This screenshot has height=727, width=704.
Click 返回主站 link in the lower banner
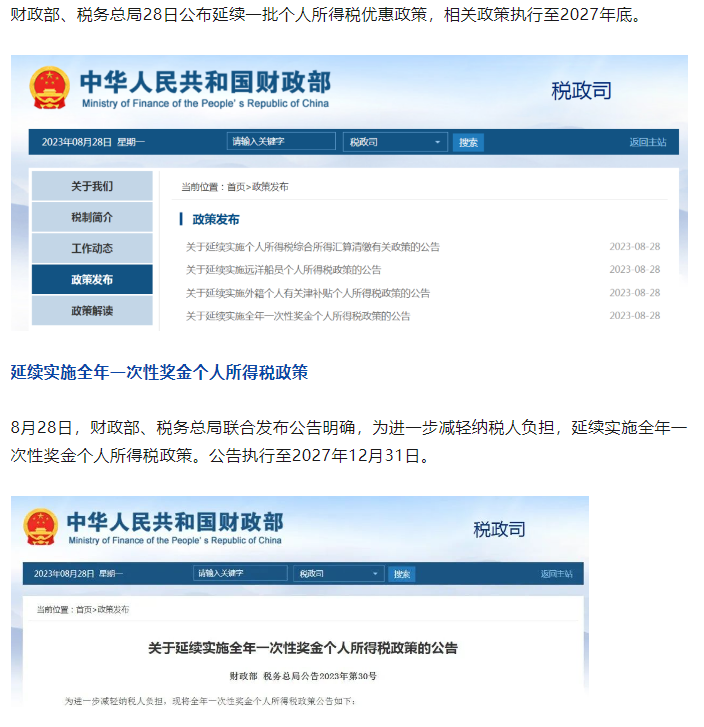[x=557, y=574]
